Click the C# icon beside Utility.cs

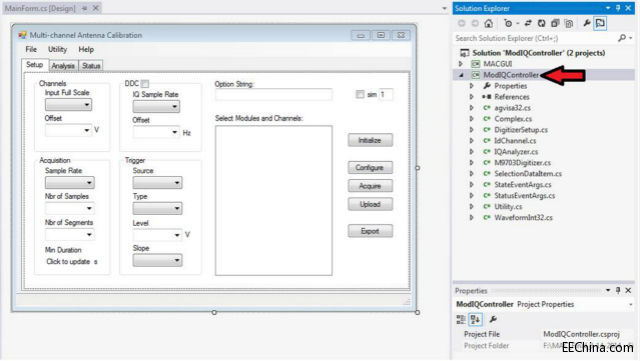487,207
